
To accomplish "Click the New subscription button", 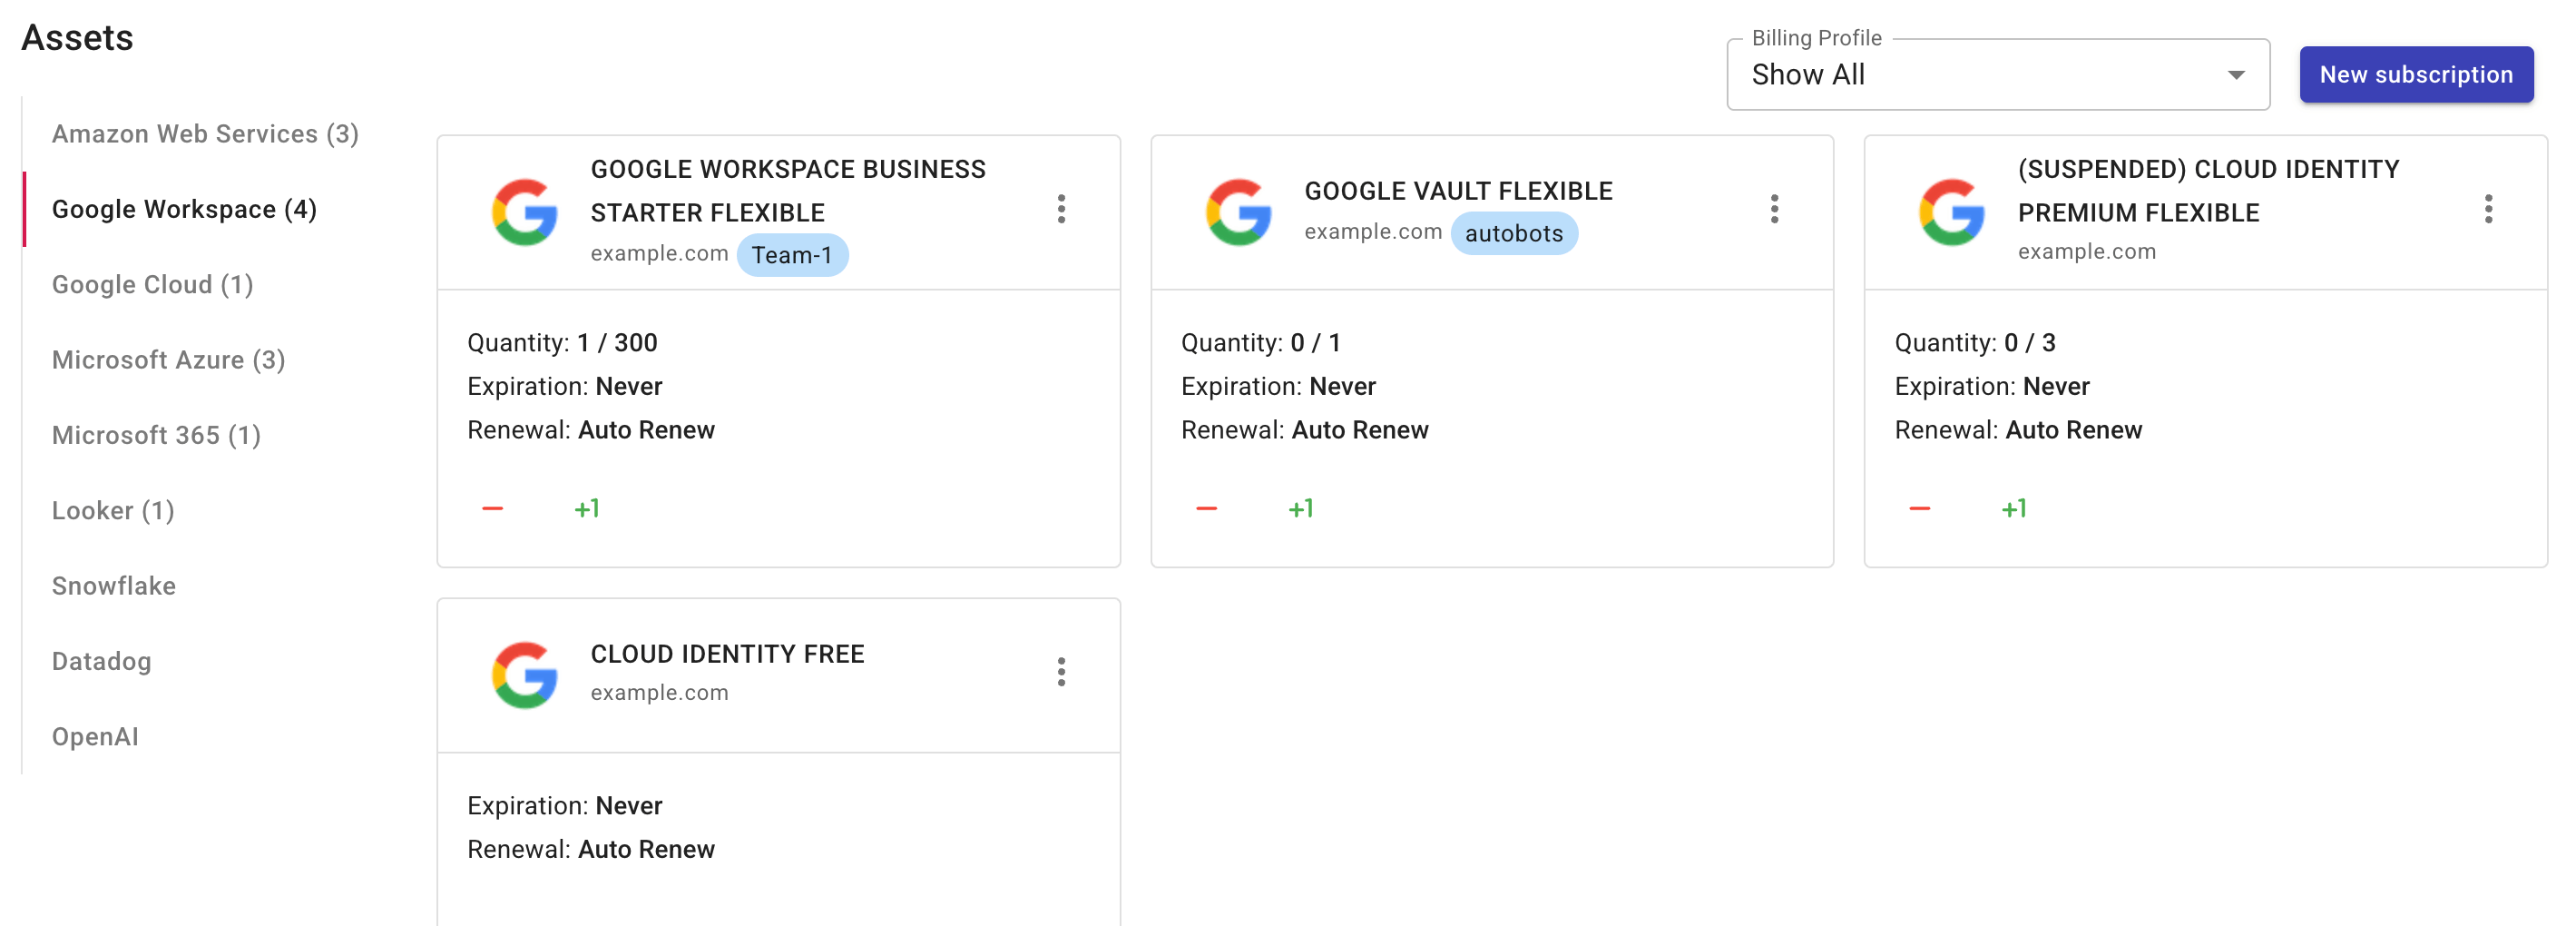I will point(2416,75).
